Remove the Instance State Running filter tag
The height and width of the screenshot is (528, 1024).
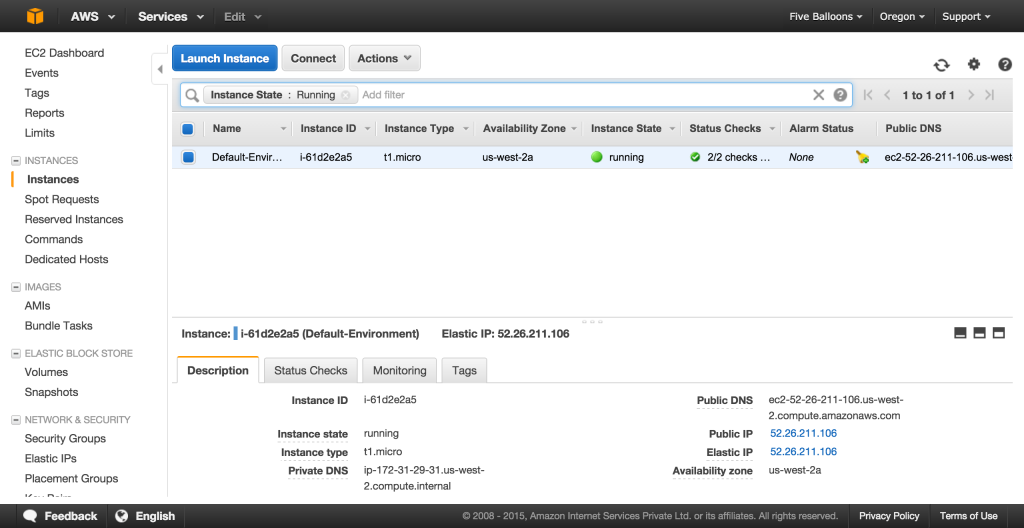(x=345, y=95)
